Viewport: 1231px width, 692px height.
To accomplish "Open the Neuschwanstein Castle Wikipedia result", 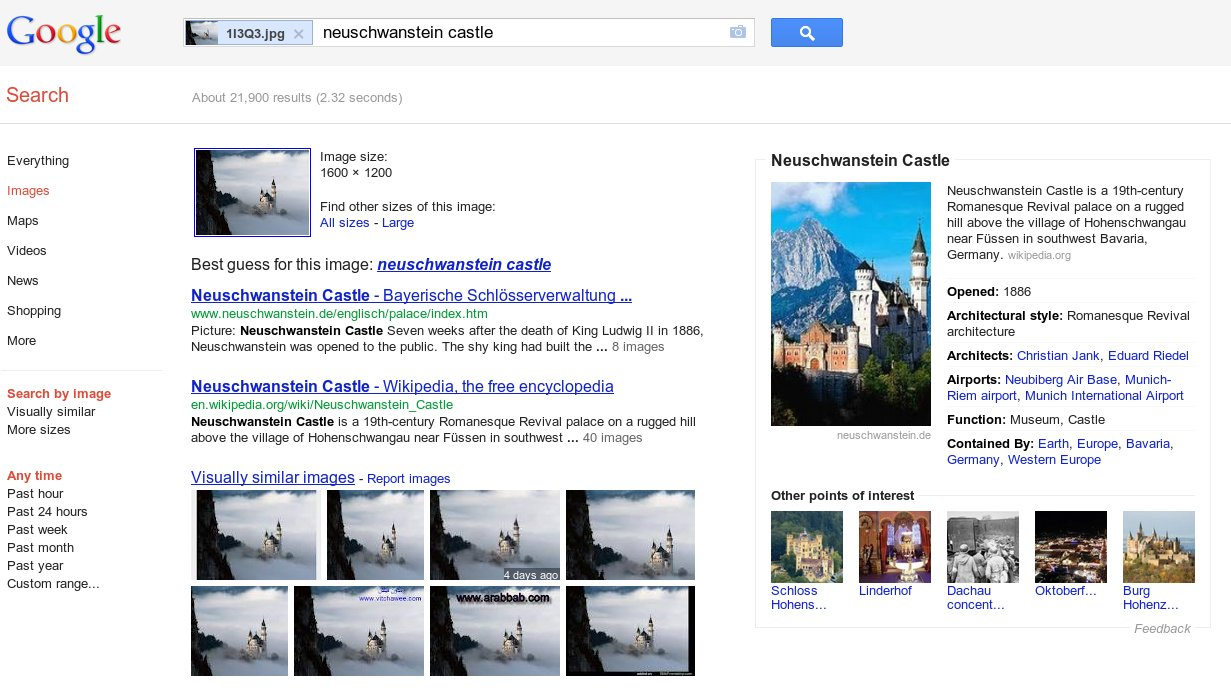I will pyautogui.click(x=402, y=387).
